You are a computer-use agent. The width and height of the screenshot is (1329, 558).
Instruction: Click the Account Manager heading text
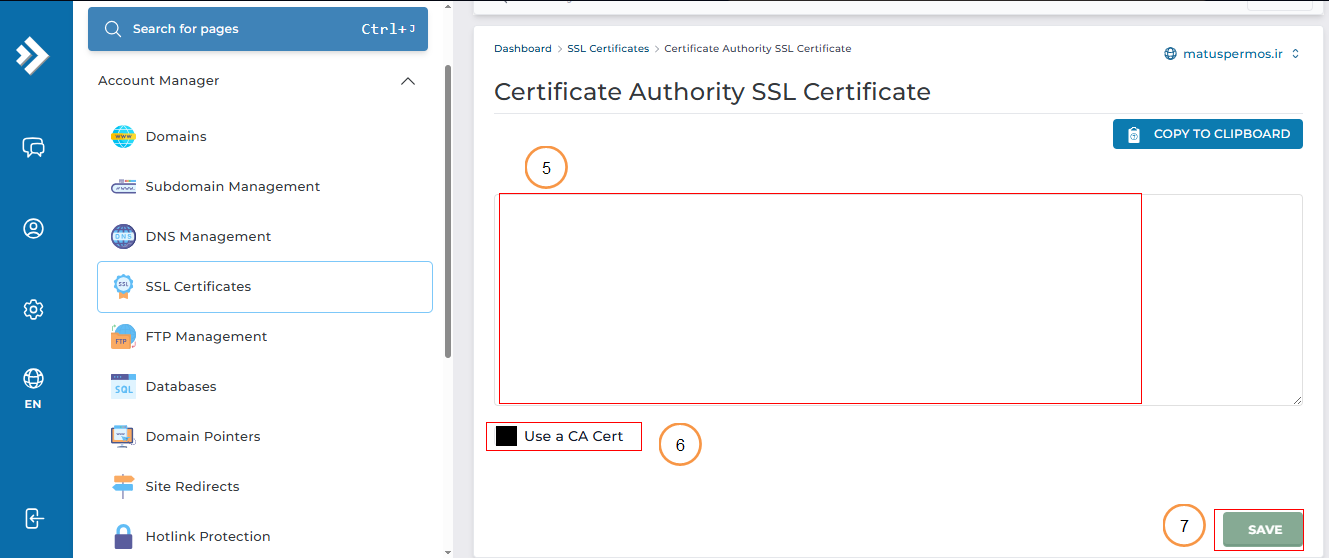pyautogui.click(x=158, y=81)
